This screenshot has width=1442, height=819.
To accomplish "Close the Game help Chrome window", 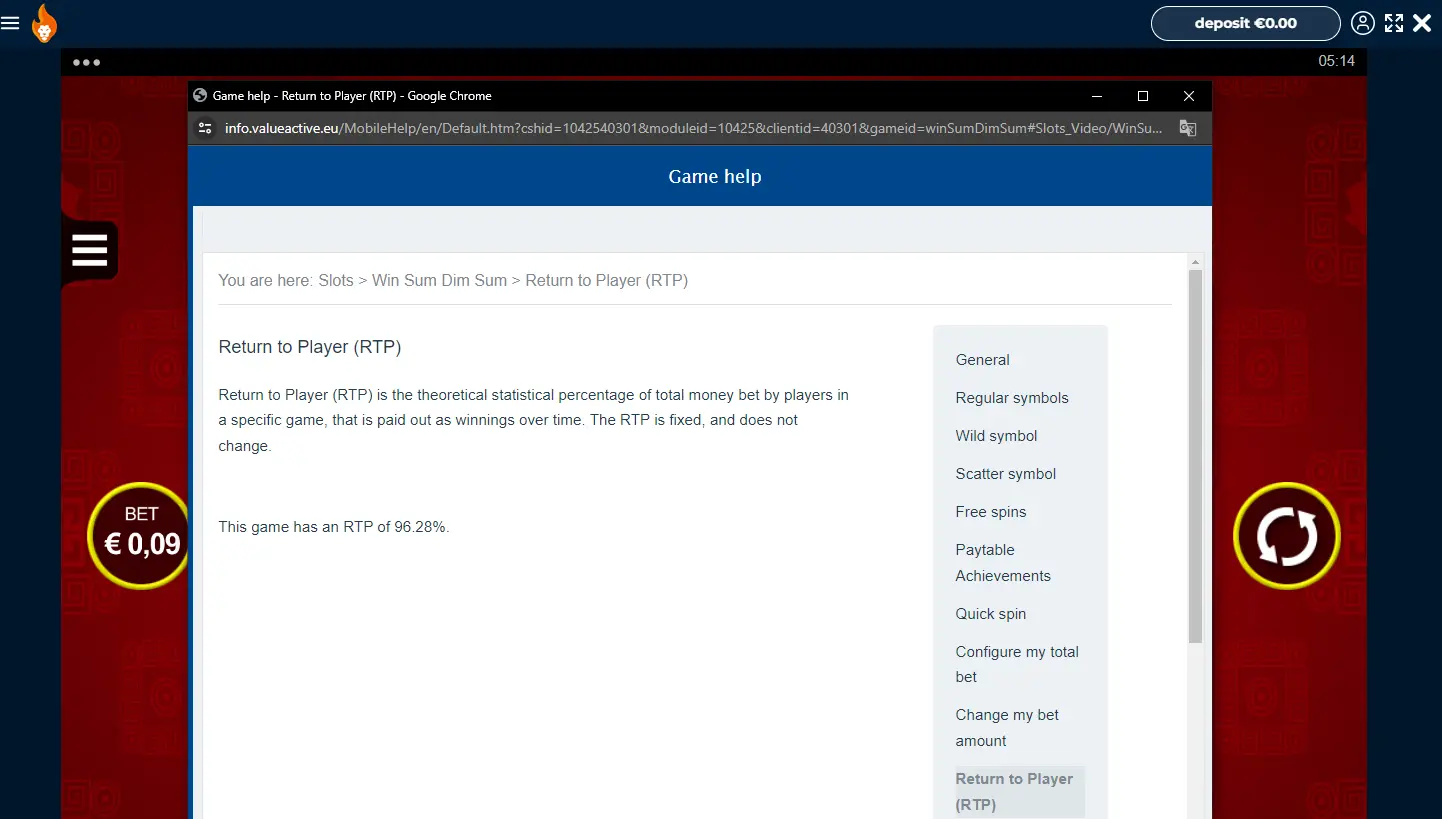I will pyautogui.click(x=1189, y=96).
